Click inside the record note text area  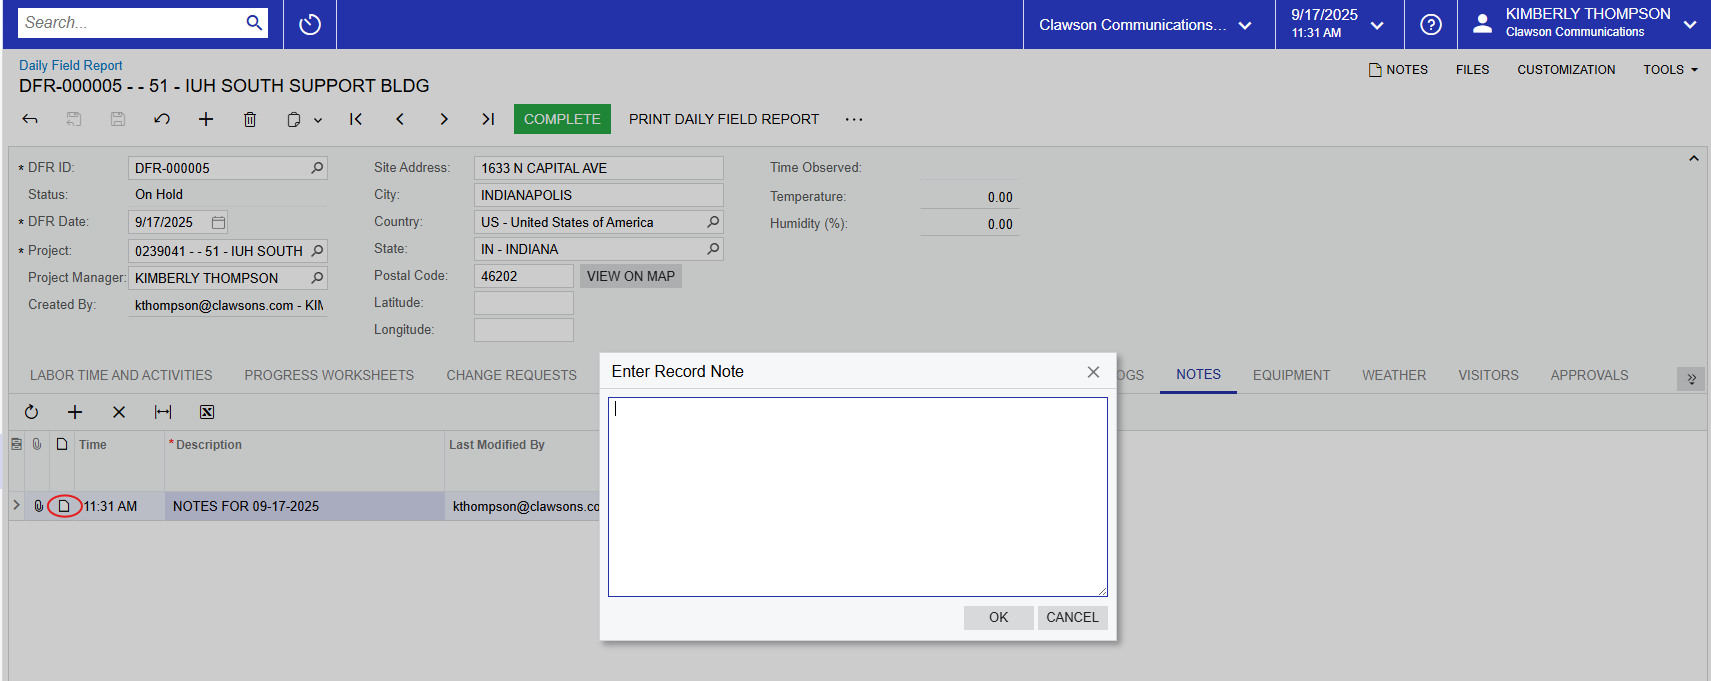[x=857, y=496]
